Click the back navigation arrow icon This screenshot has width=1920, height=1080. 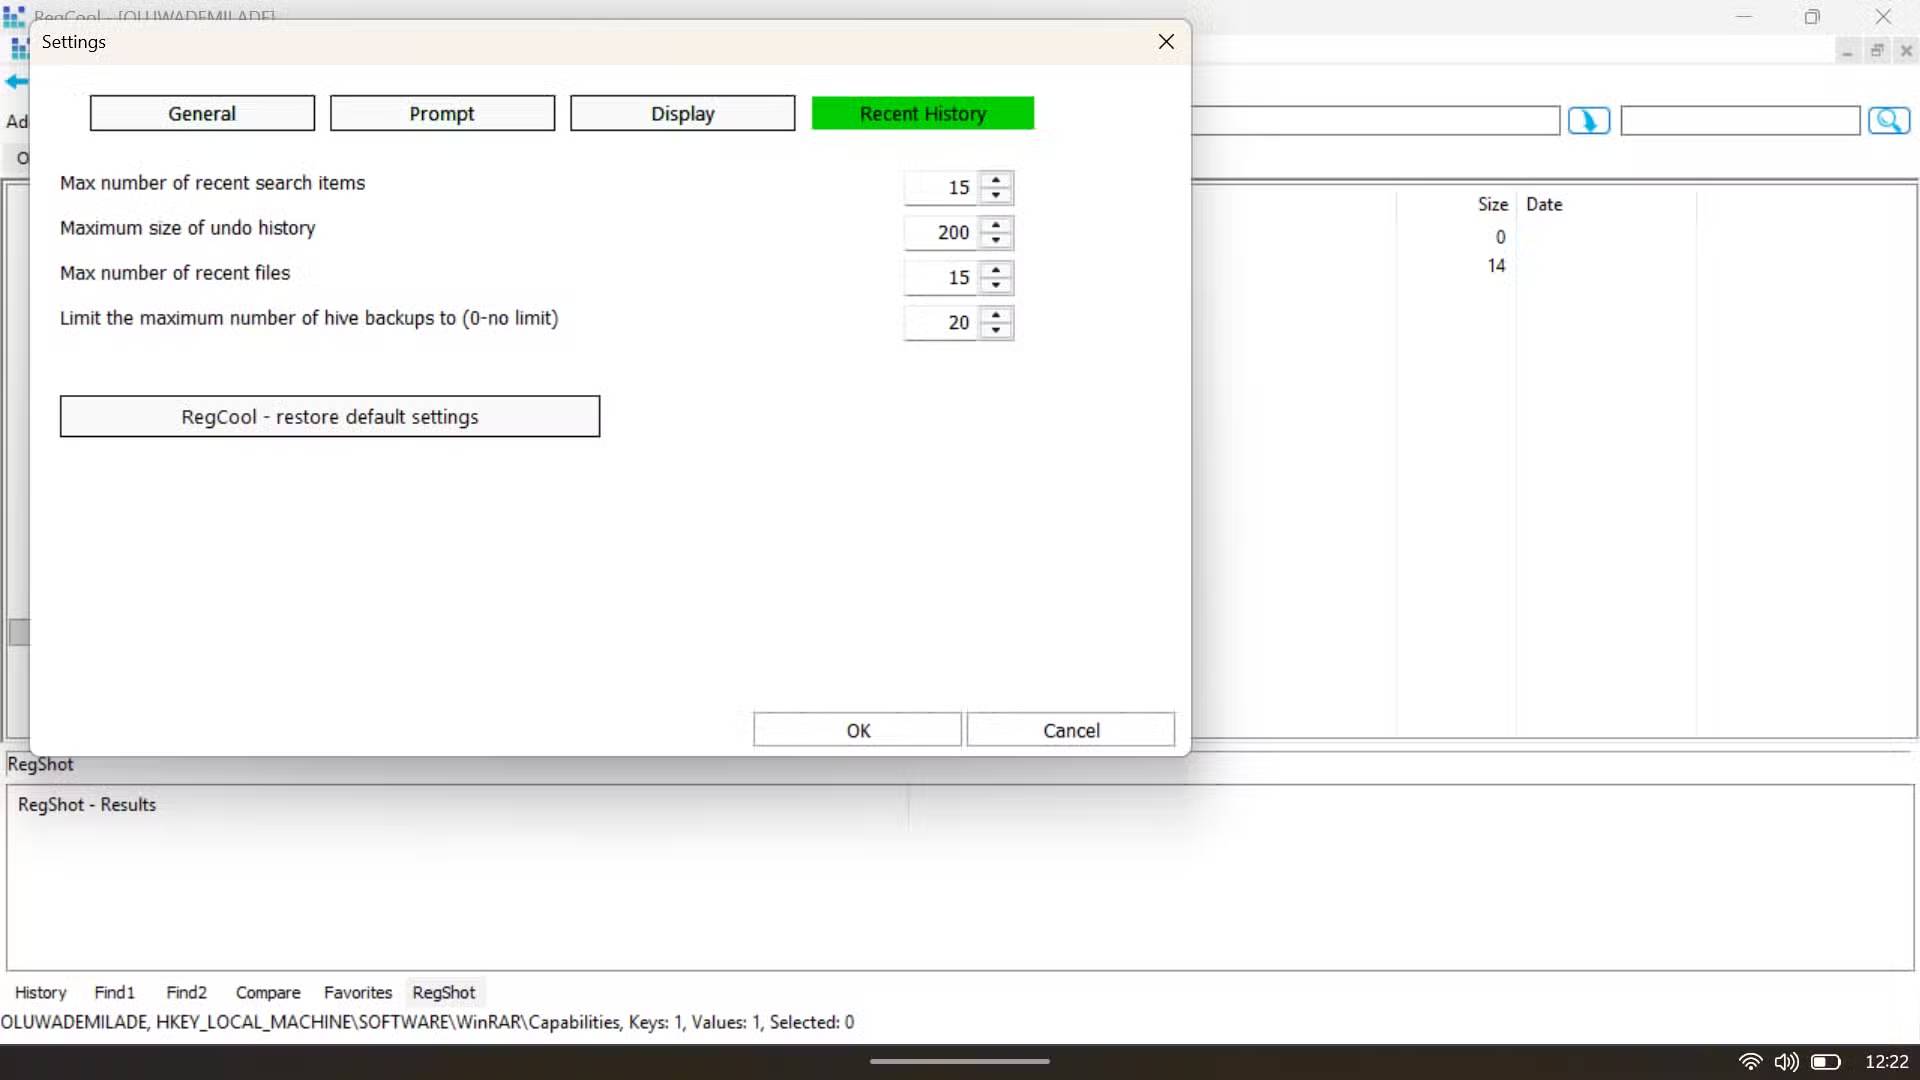click(15, 82)
